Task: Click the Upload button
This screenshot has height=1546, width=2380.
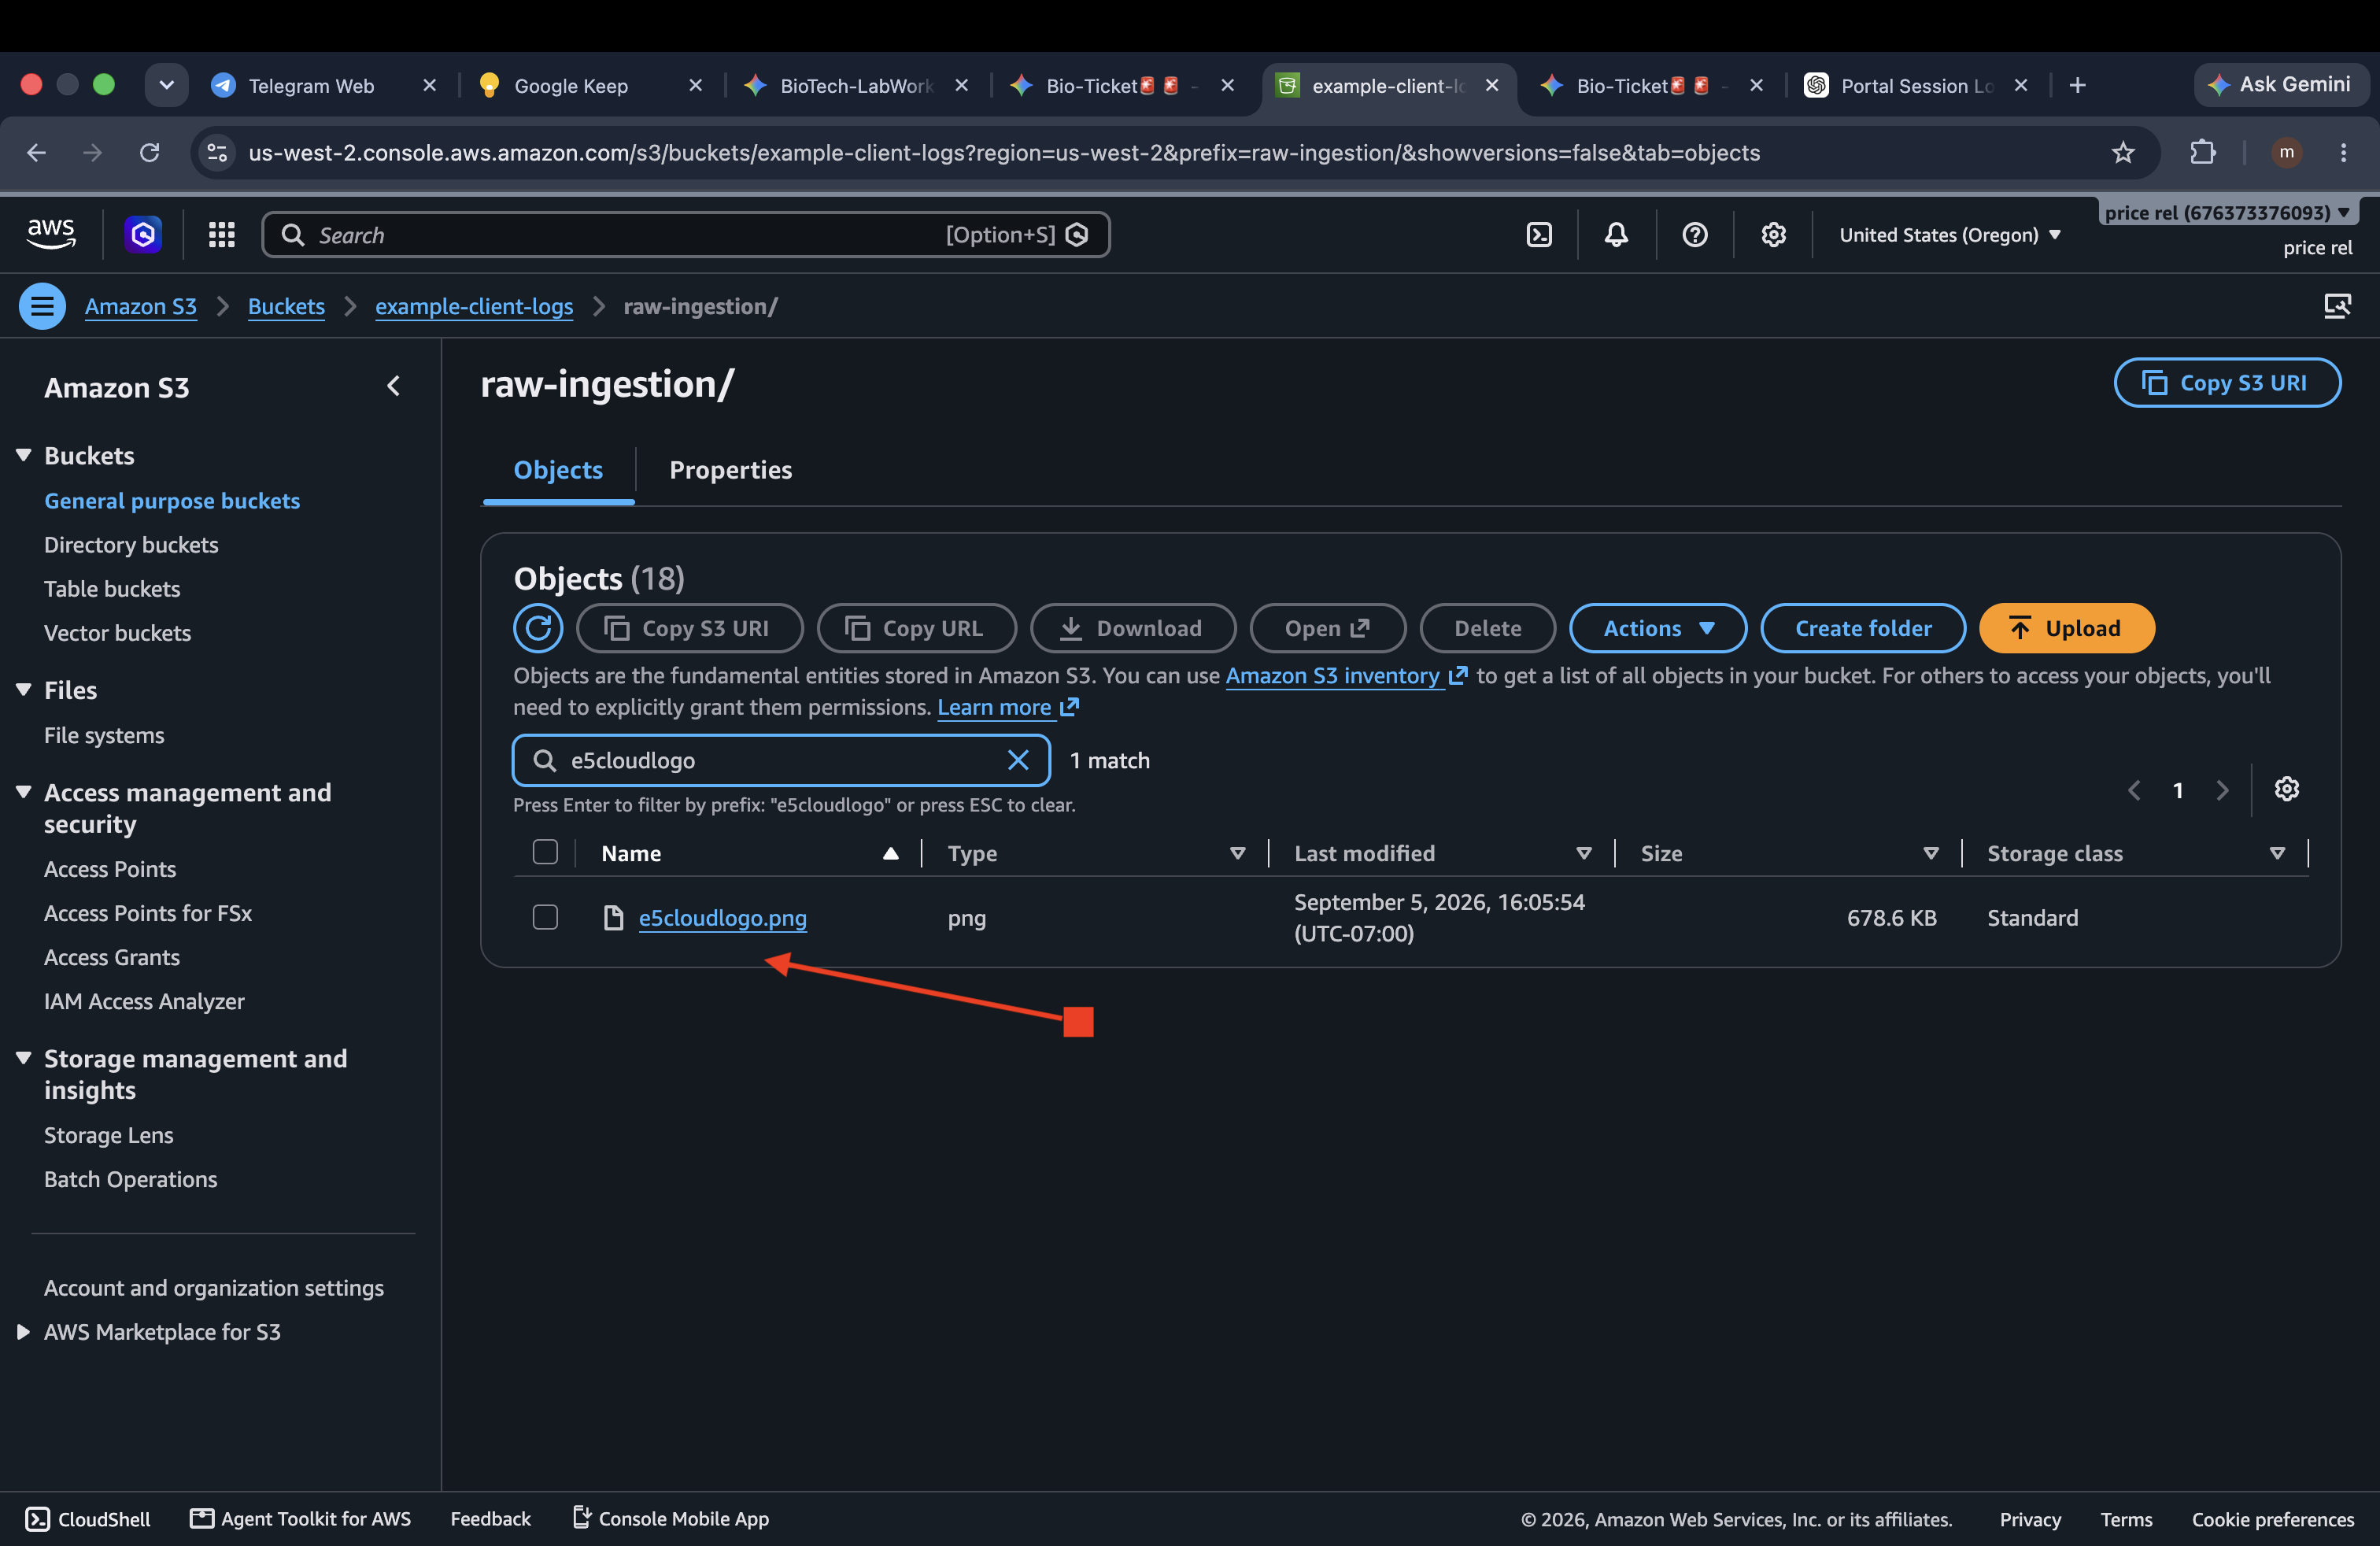Action: click(2066, 628)
